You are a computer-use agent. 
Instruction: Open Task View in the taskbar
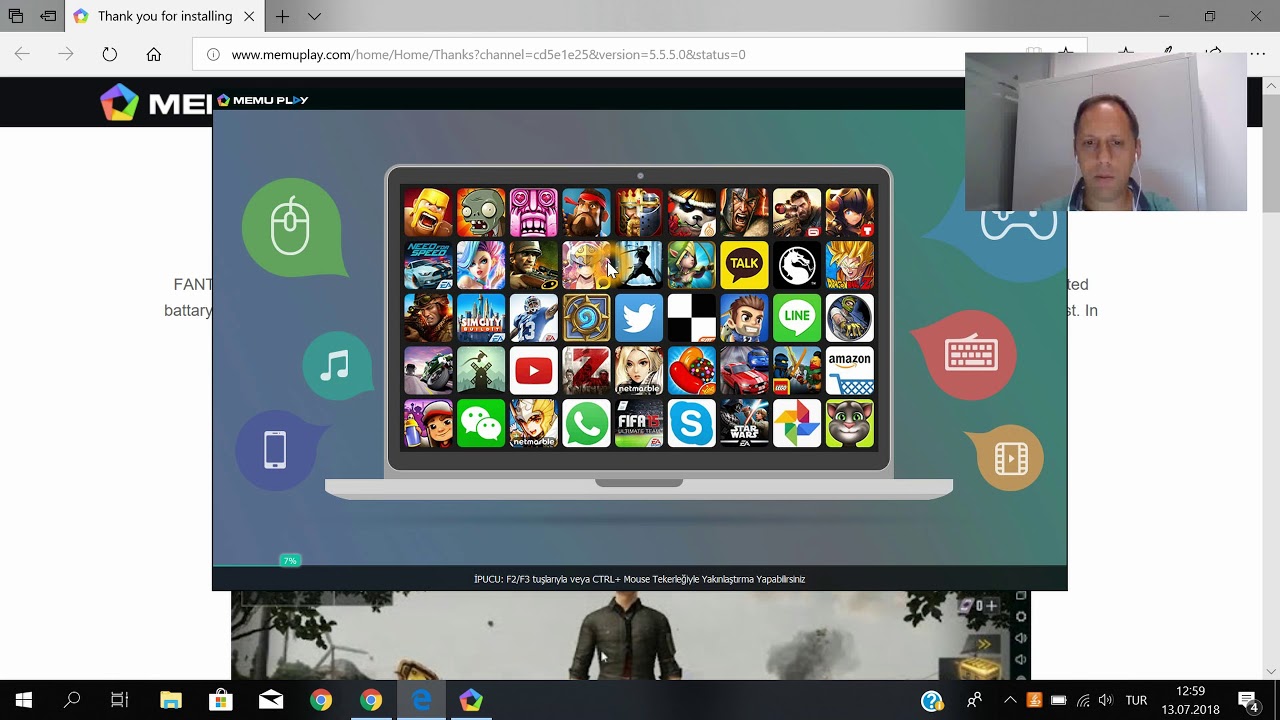[120, 700]
